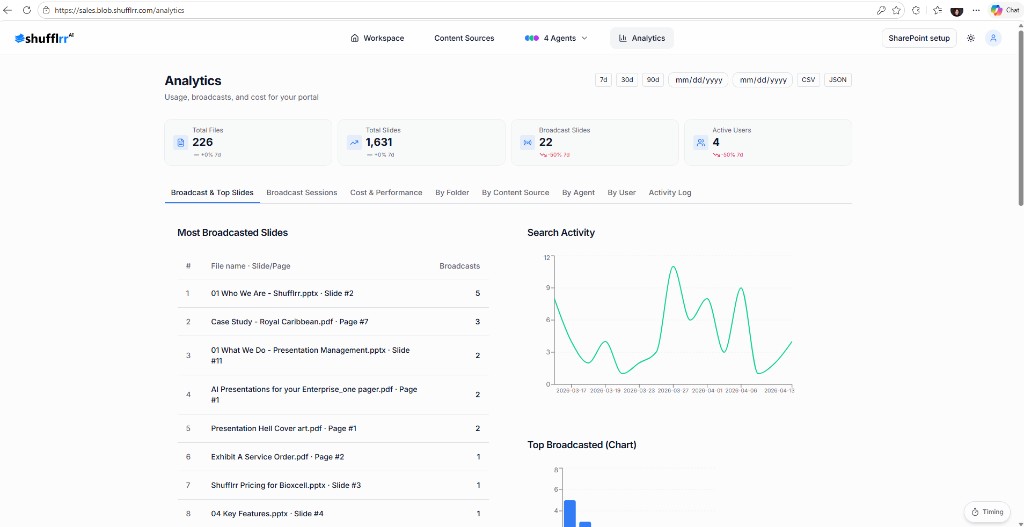The height and width of the screenshot is (527, 1024).
Task: Click the site lock icon in the address bar
Action: 46,10
